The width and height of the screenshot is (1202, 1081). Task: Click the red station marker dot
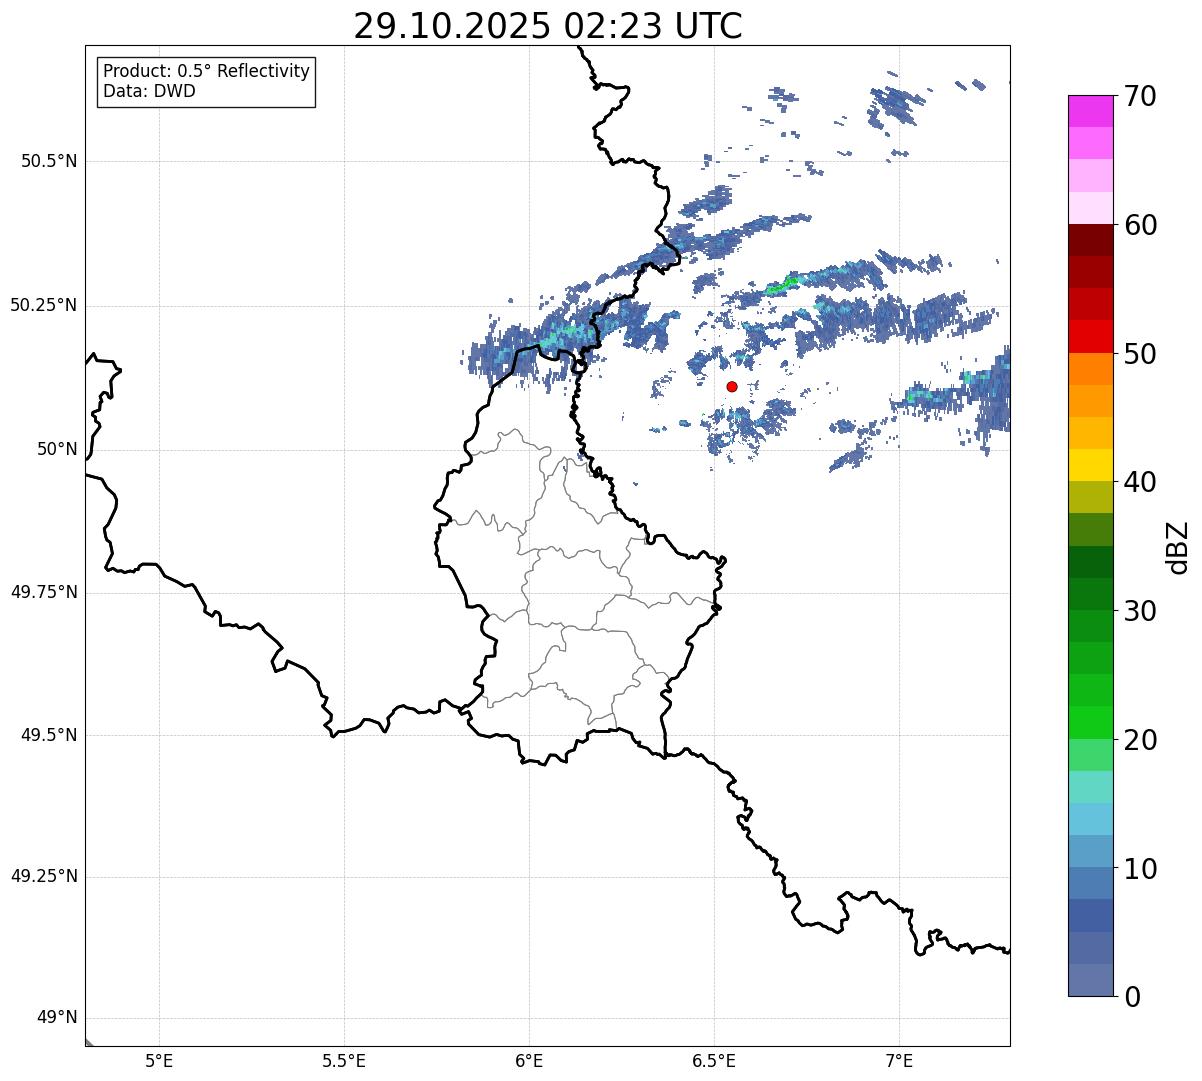(x=732, y=386)
